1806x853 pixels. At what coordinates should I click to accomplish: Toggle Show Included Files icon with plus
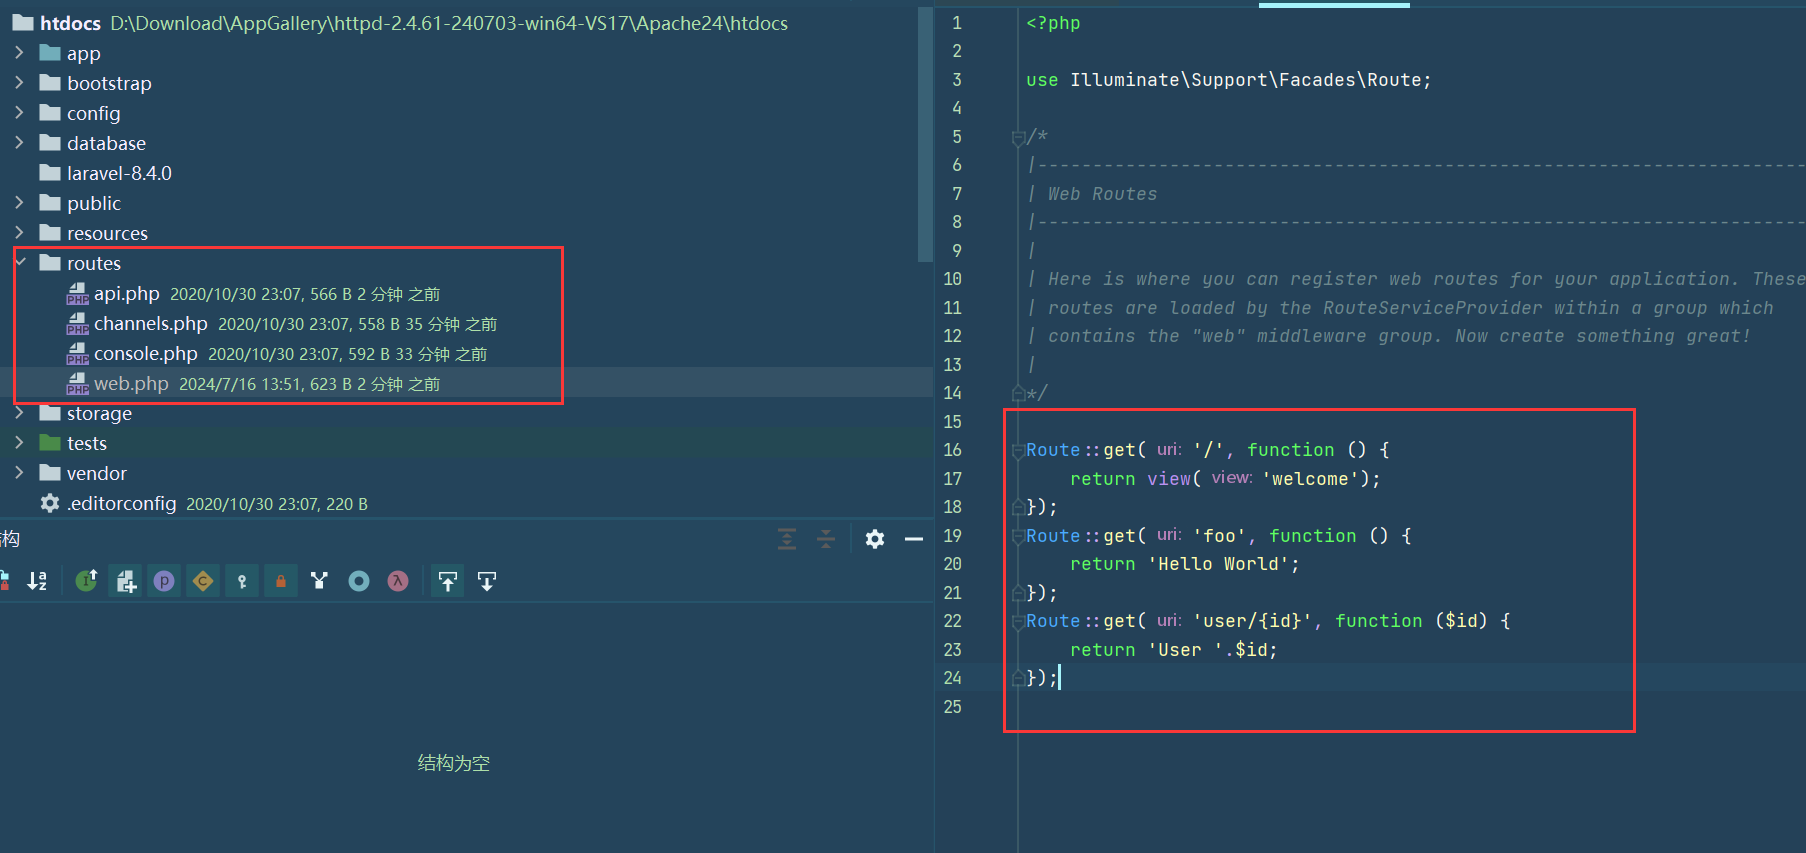pyautogui.click(x=126, y=581)
